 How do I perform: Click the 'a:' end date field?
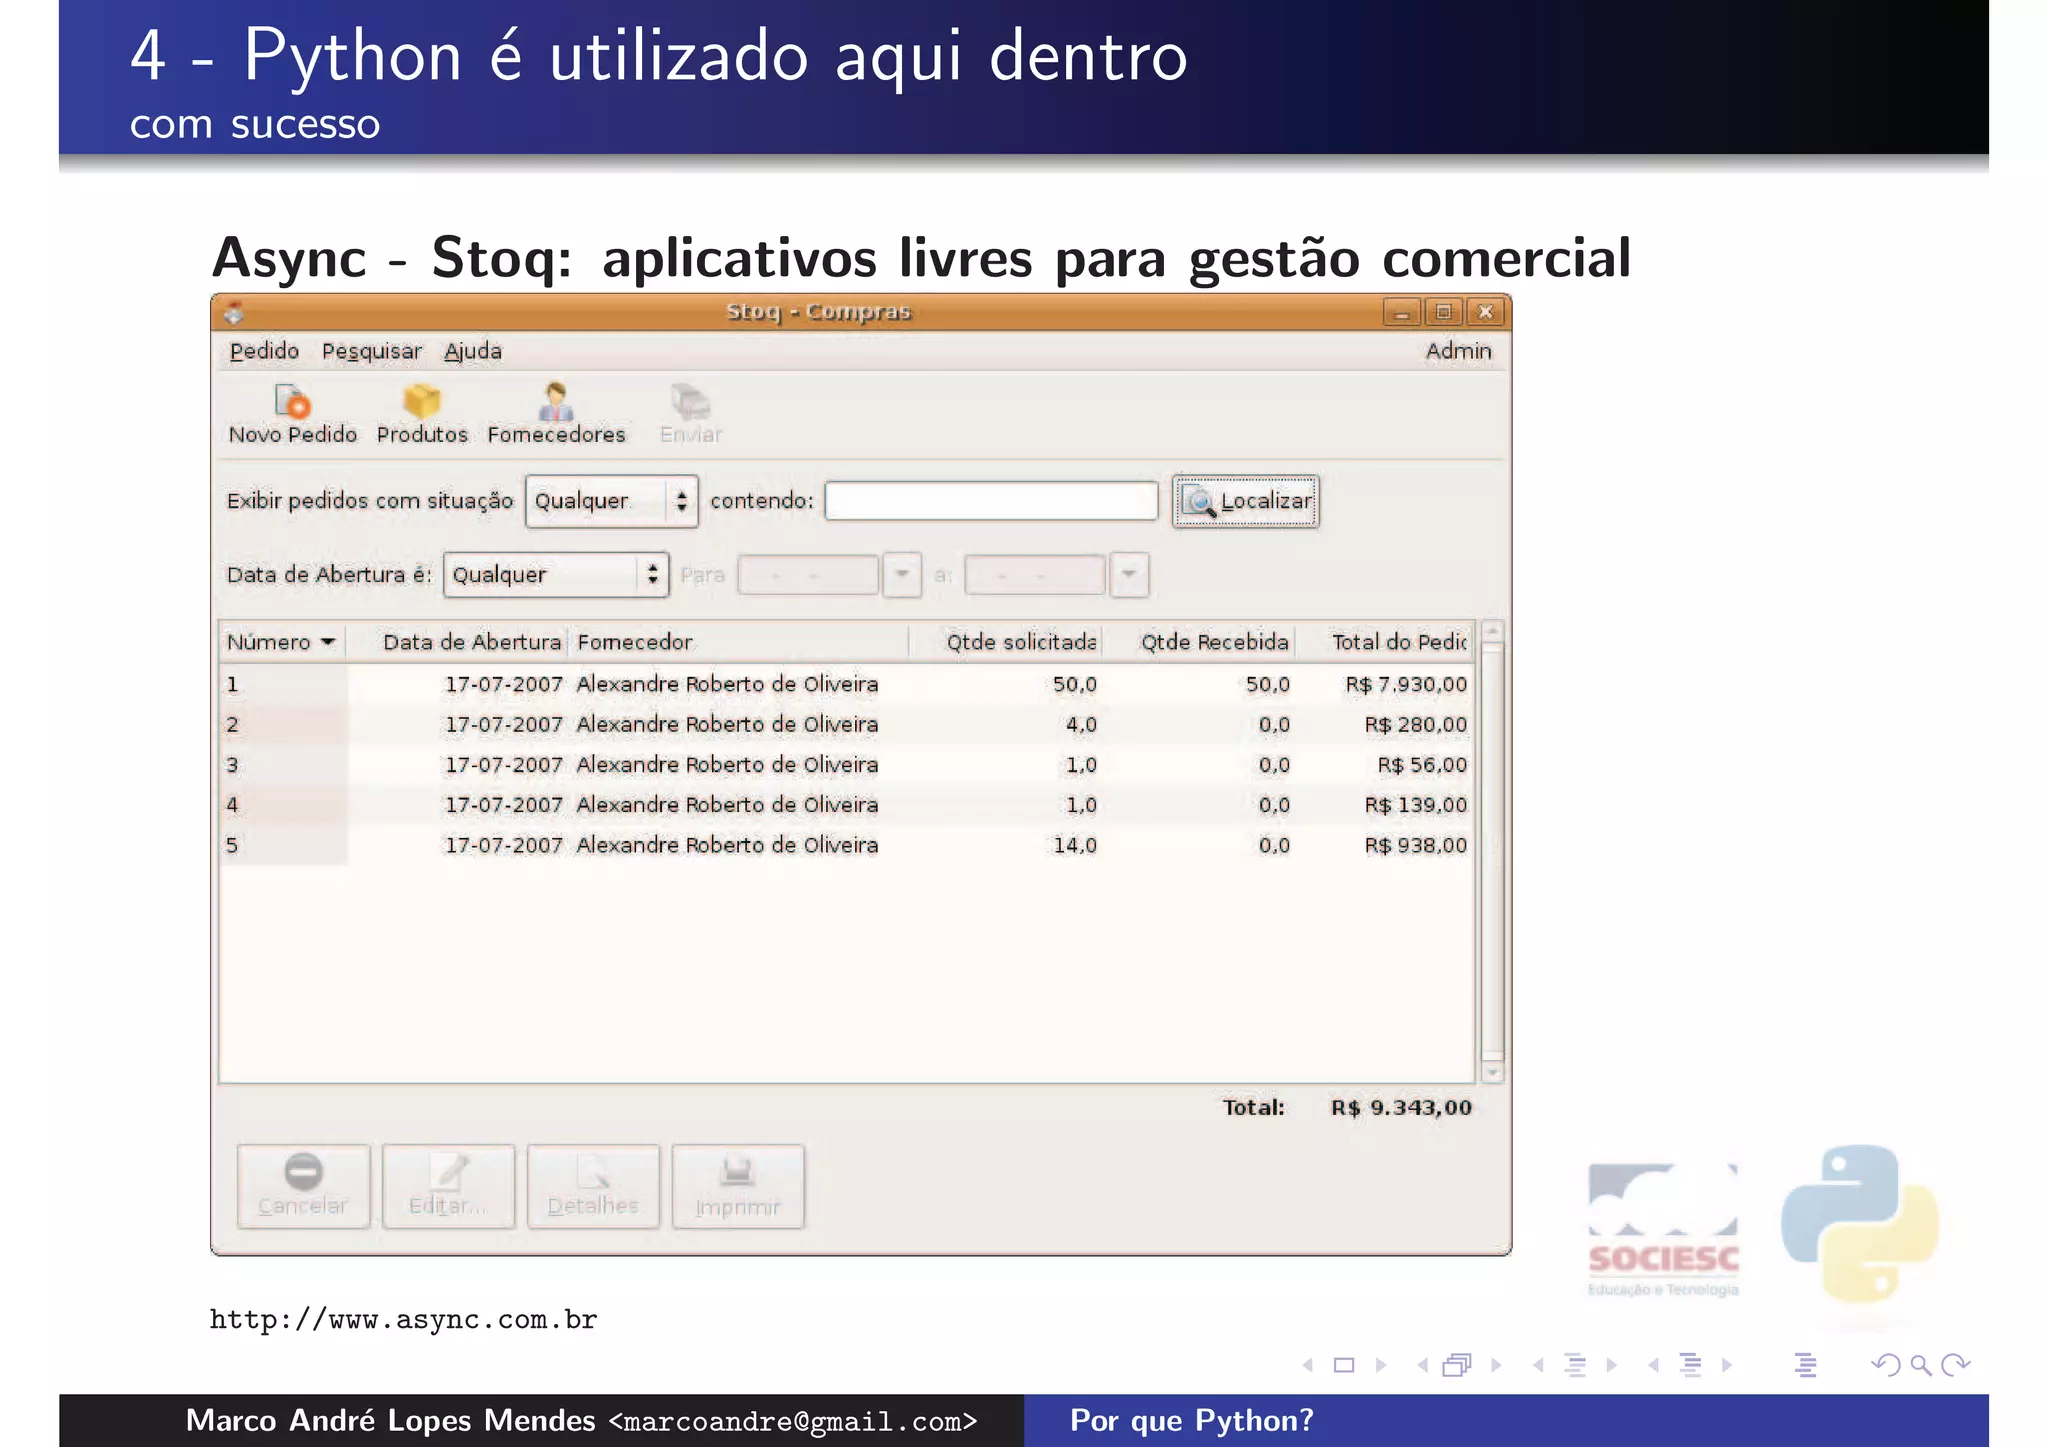(1035, 575)
